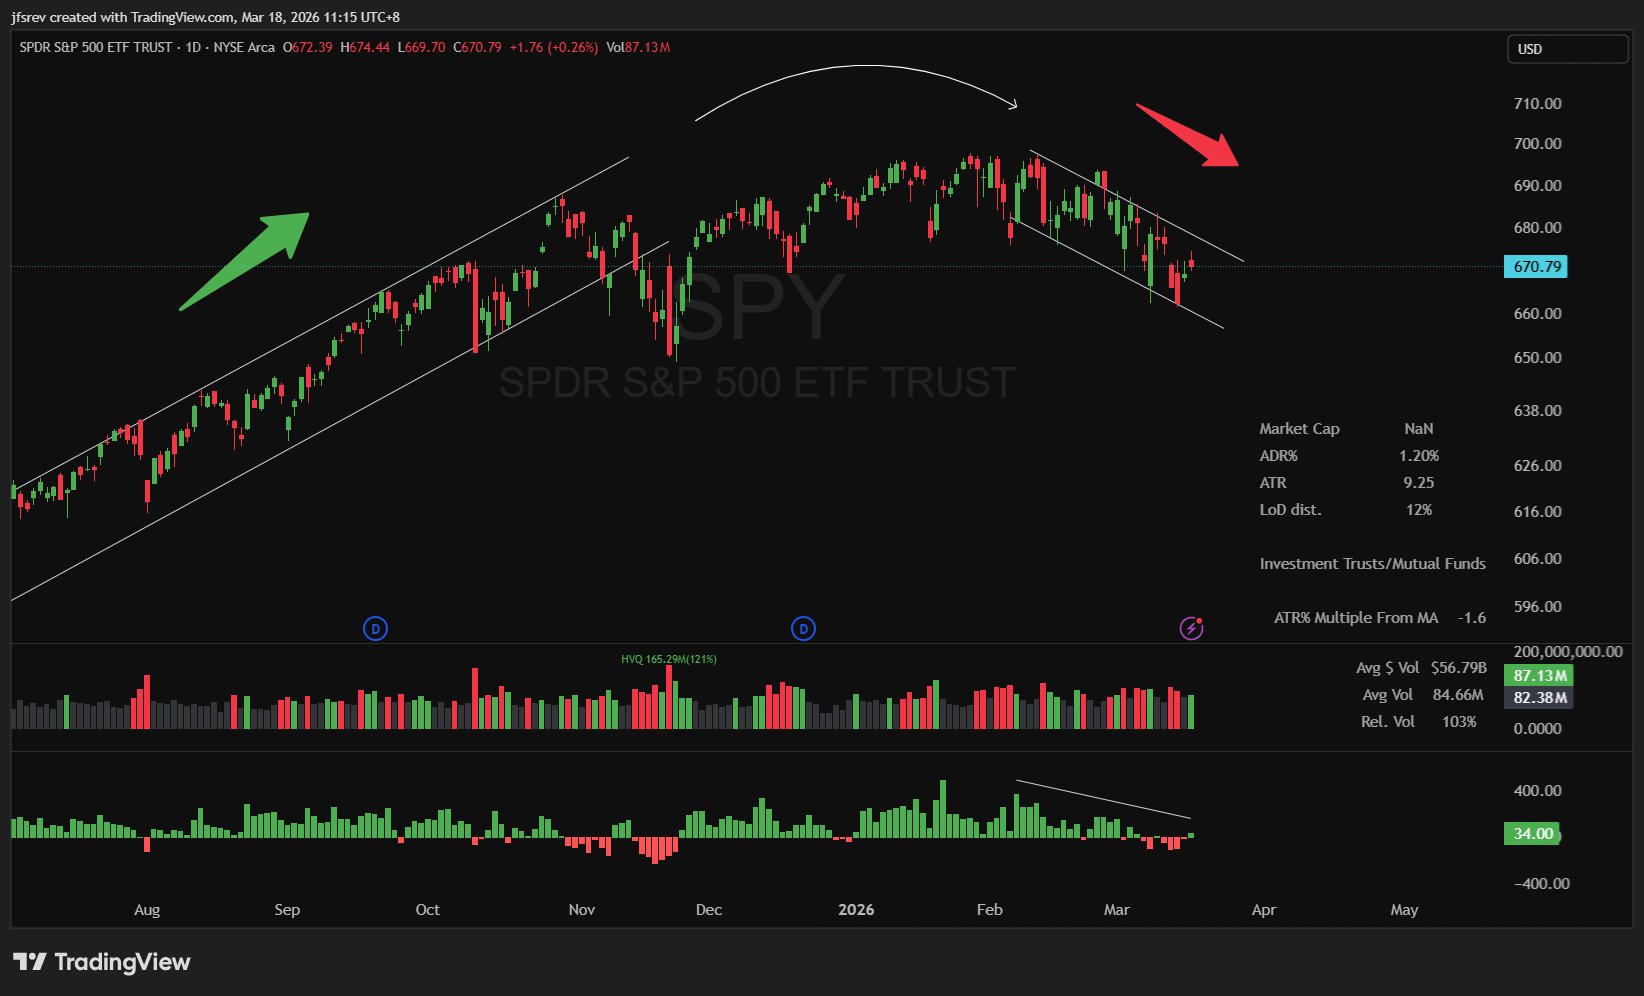
Task: Click the 200,000,000.00 volume scale label
Action: (x=1568, y=652)
